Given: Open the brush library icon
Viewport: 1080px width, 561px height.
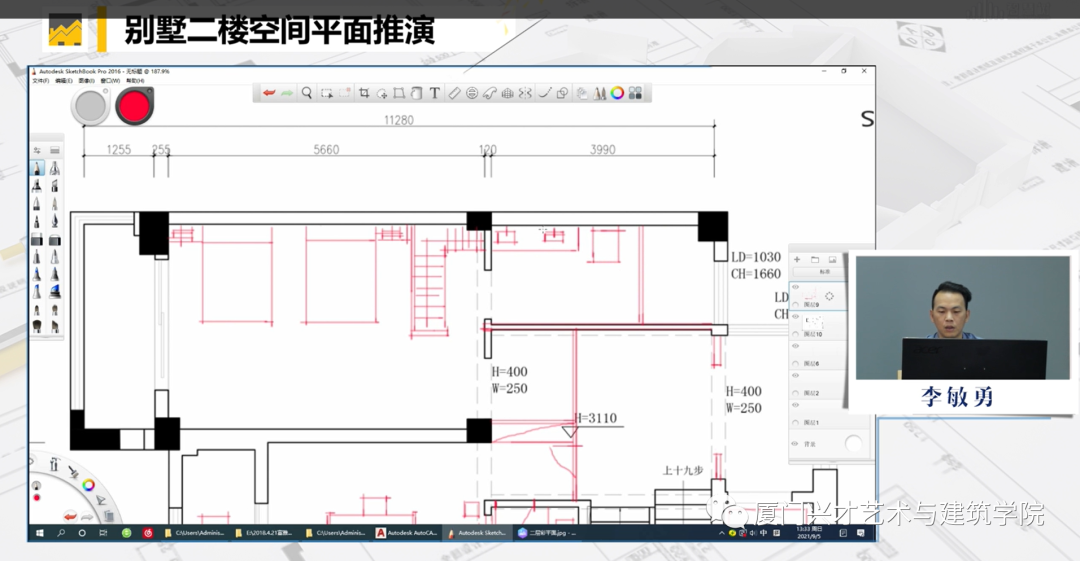Looking at the screenshot, I should 55,150.
